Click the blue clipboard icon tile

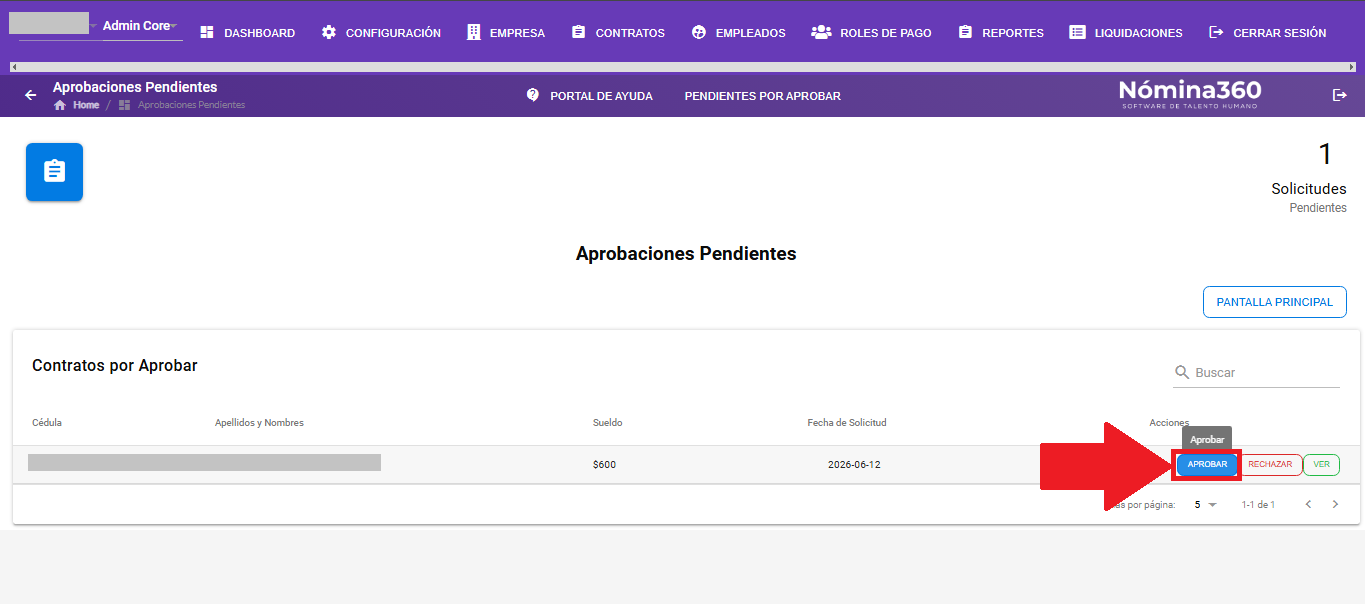(x=54, y=172)
